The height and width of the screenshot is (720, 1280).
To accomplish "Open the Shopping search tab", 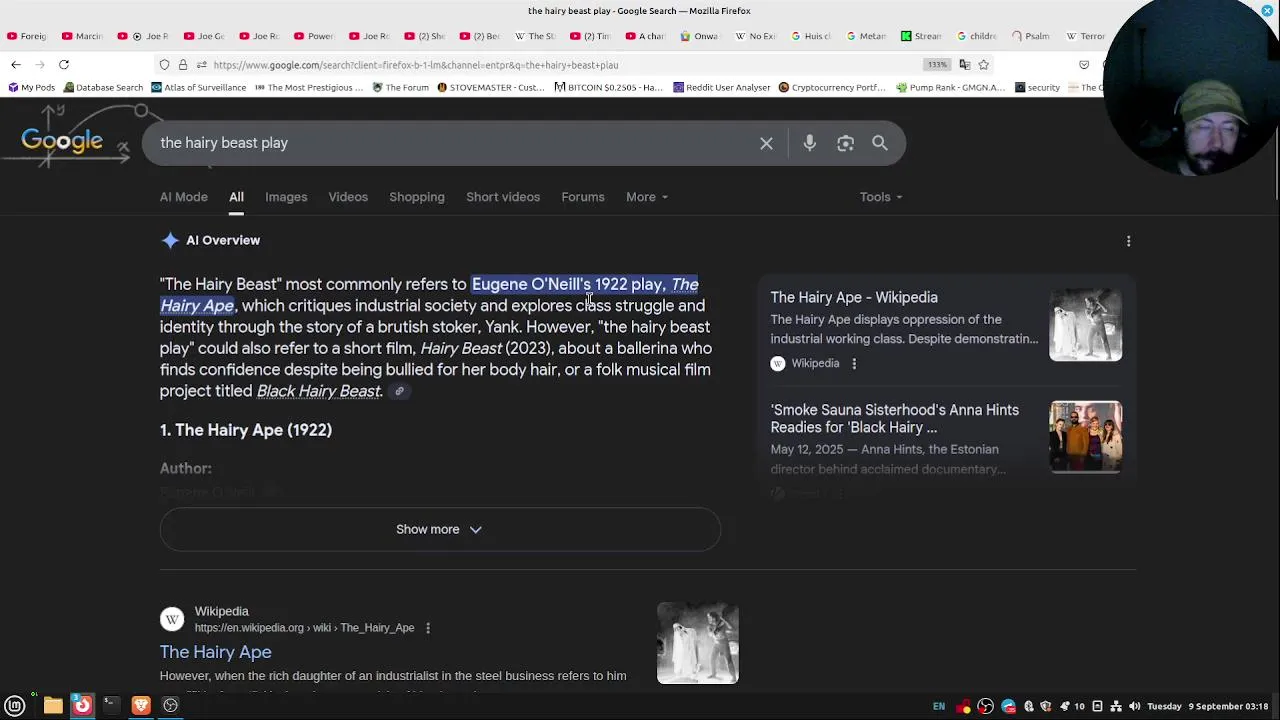I will point(417,197).
